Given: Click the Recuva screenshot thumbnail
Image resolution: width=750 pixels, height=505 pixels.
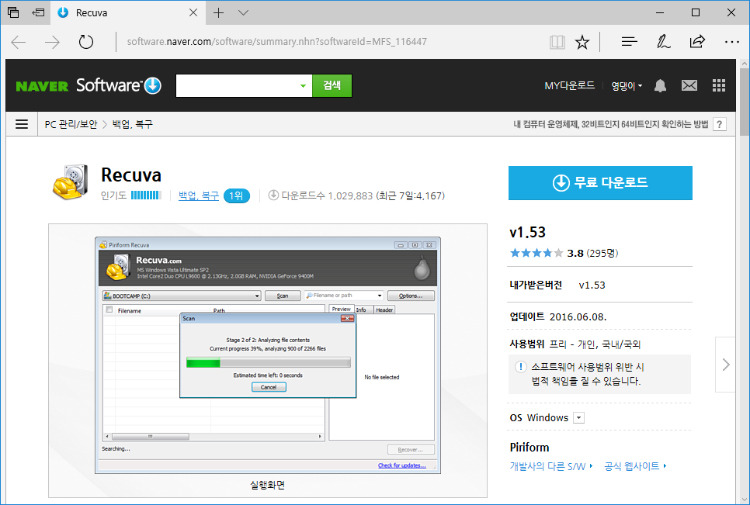Looking at the screenshot, I should (267, 355).
